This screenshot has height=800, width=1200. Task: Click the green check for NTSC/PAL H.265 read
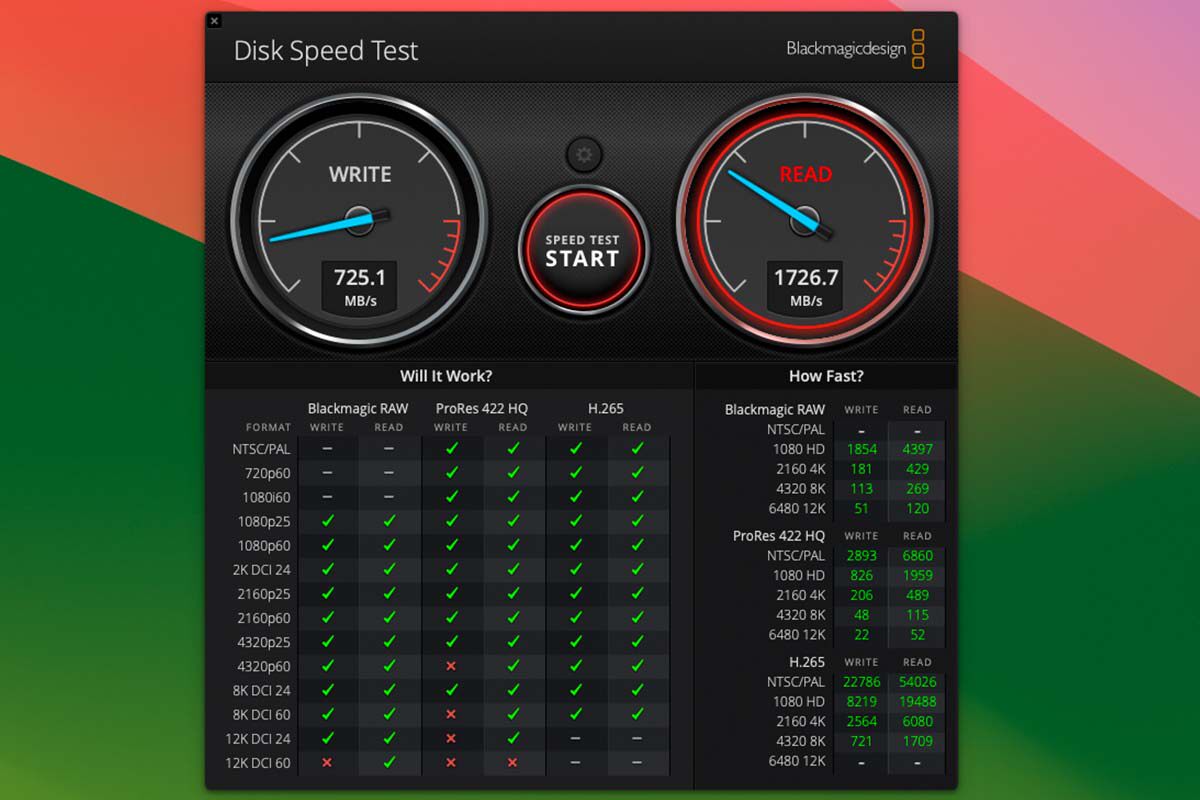point(637,449)
